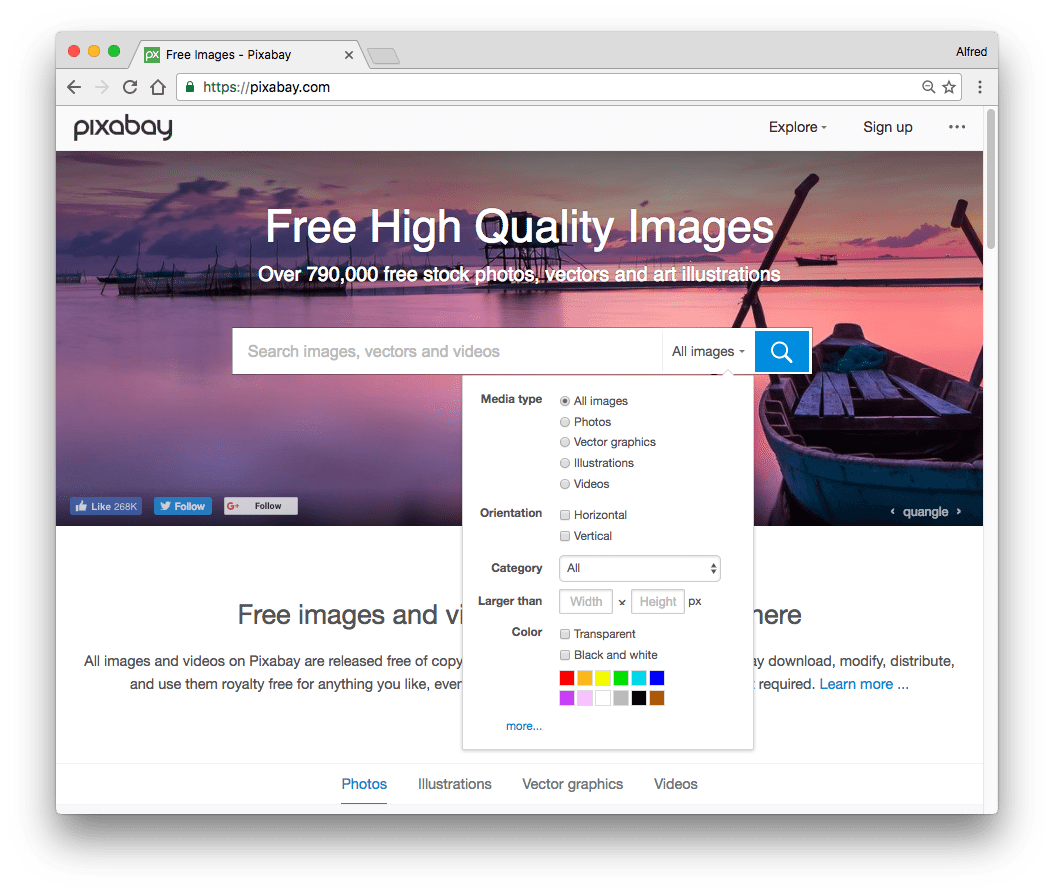Click the Sign up button
Viewport: 1054px width, 894px height.
pos(887,127)
